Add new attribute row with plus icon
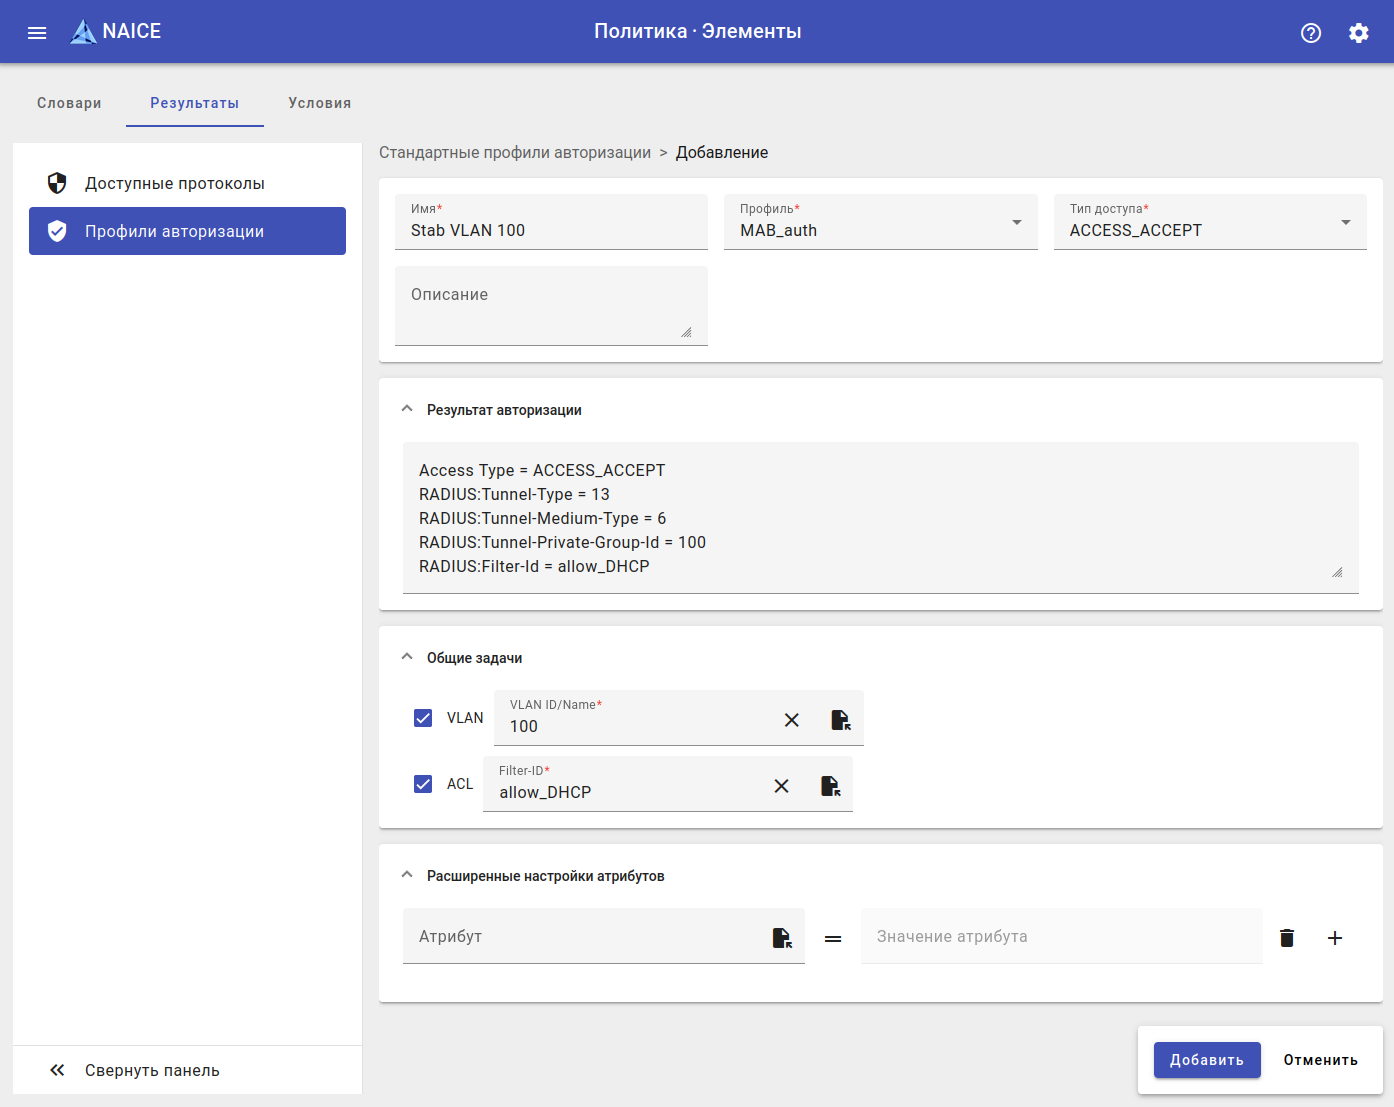 pos(1334,938)
